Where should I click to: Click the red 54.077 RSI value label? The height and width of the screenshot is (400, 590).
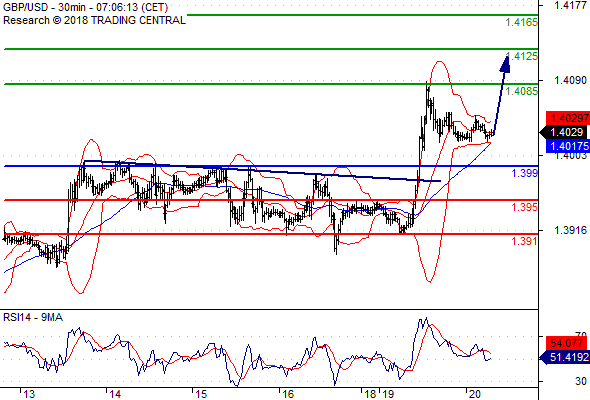[x=566, y=343]
